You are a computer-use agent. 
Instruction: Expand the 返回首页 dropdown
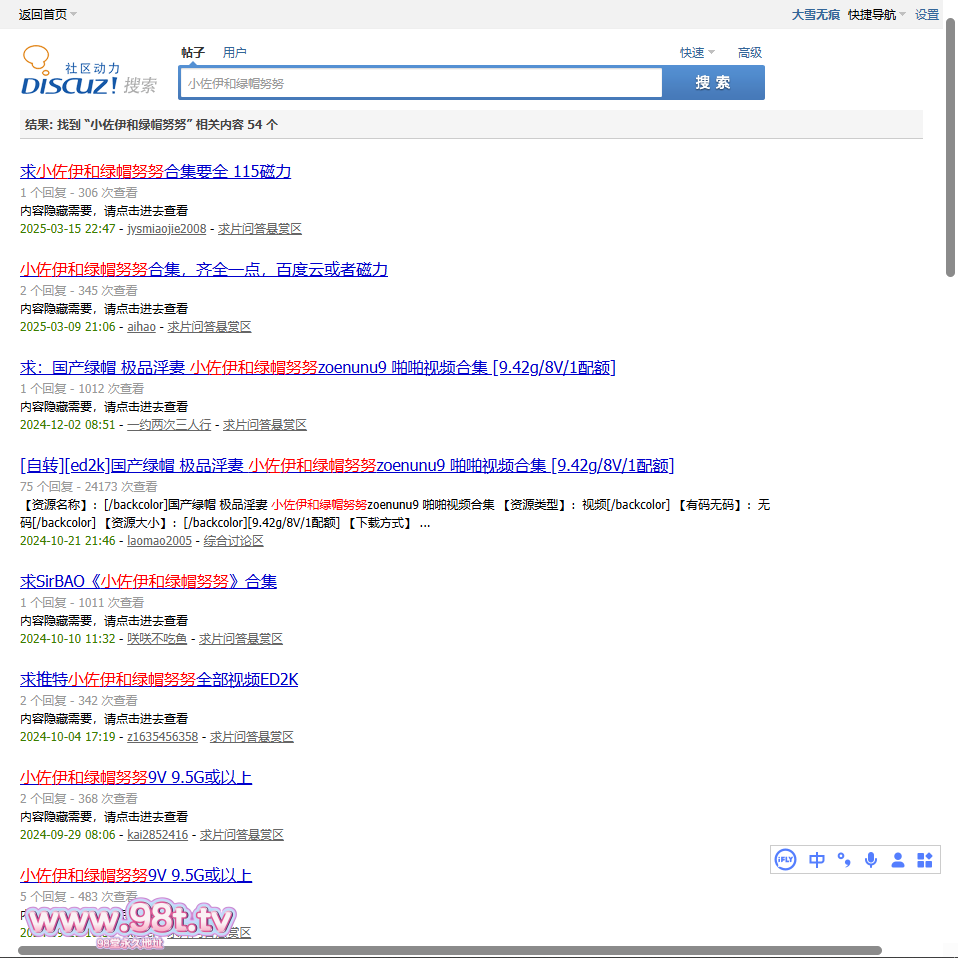point(47,14)
